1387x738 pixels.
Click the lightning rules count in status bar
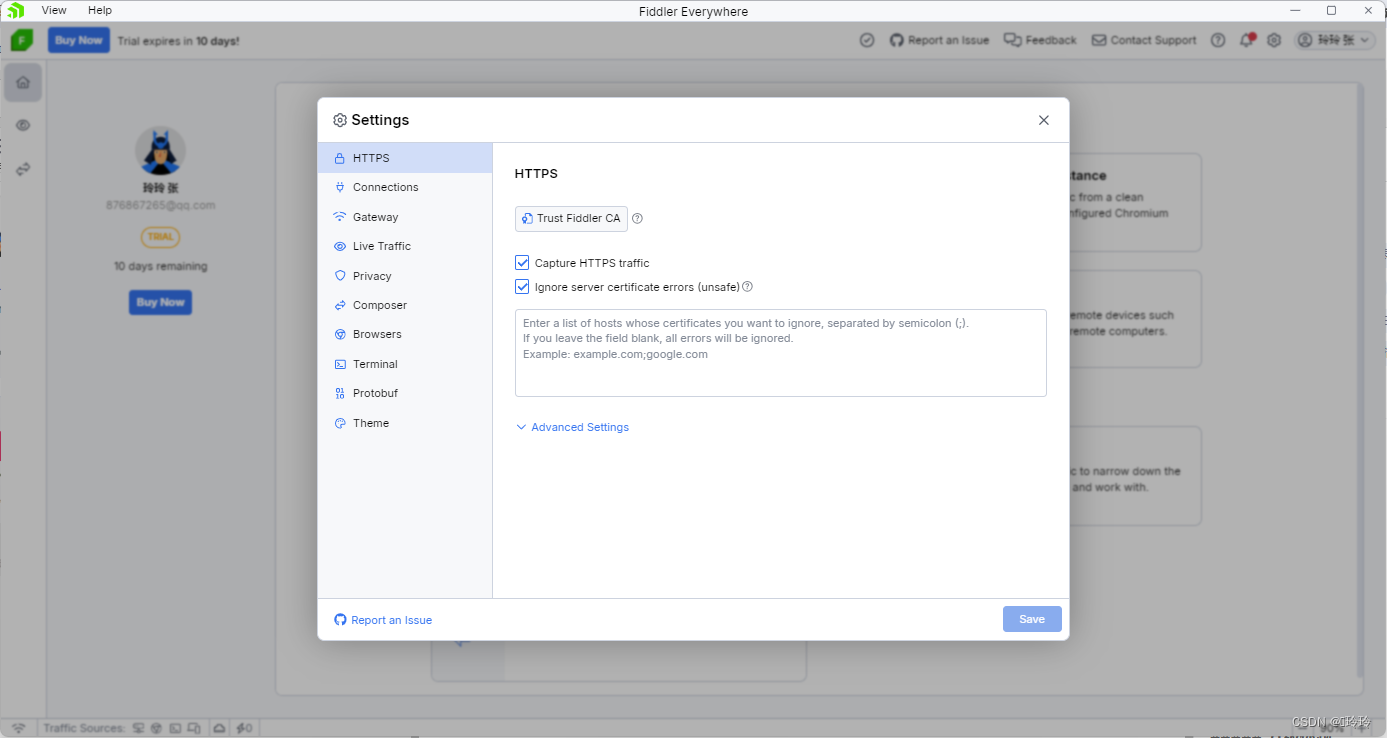tap(243, 728)
